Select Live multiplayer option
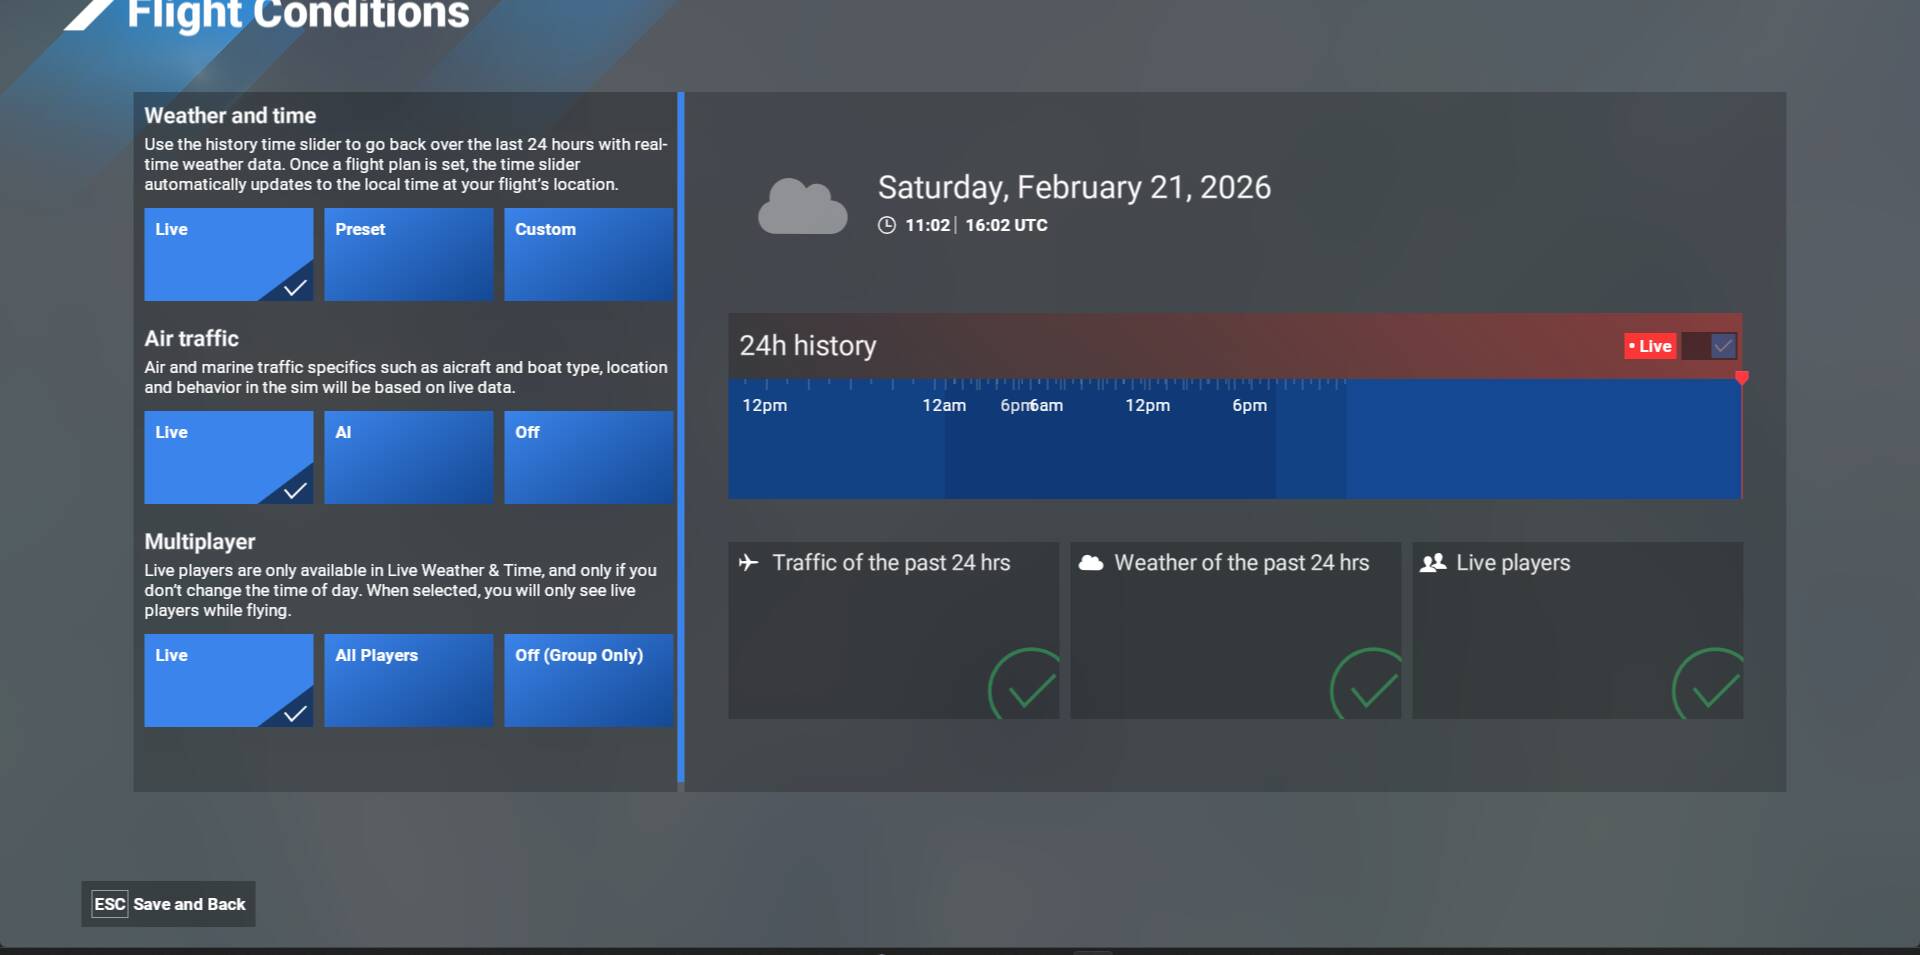 [228, 680]
